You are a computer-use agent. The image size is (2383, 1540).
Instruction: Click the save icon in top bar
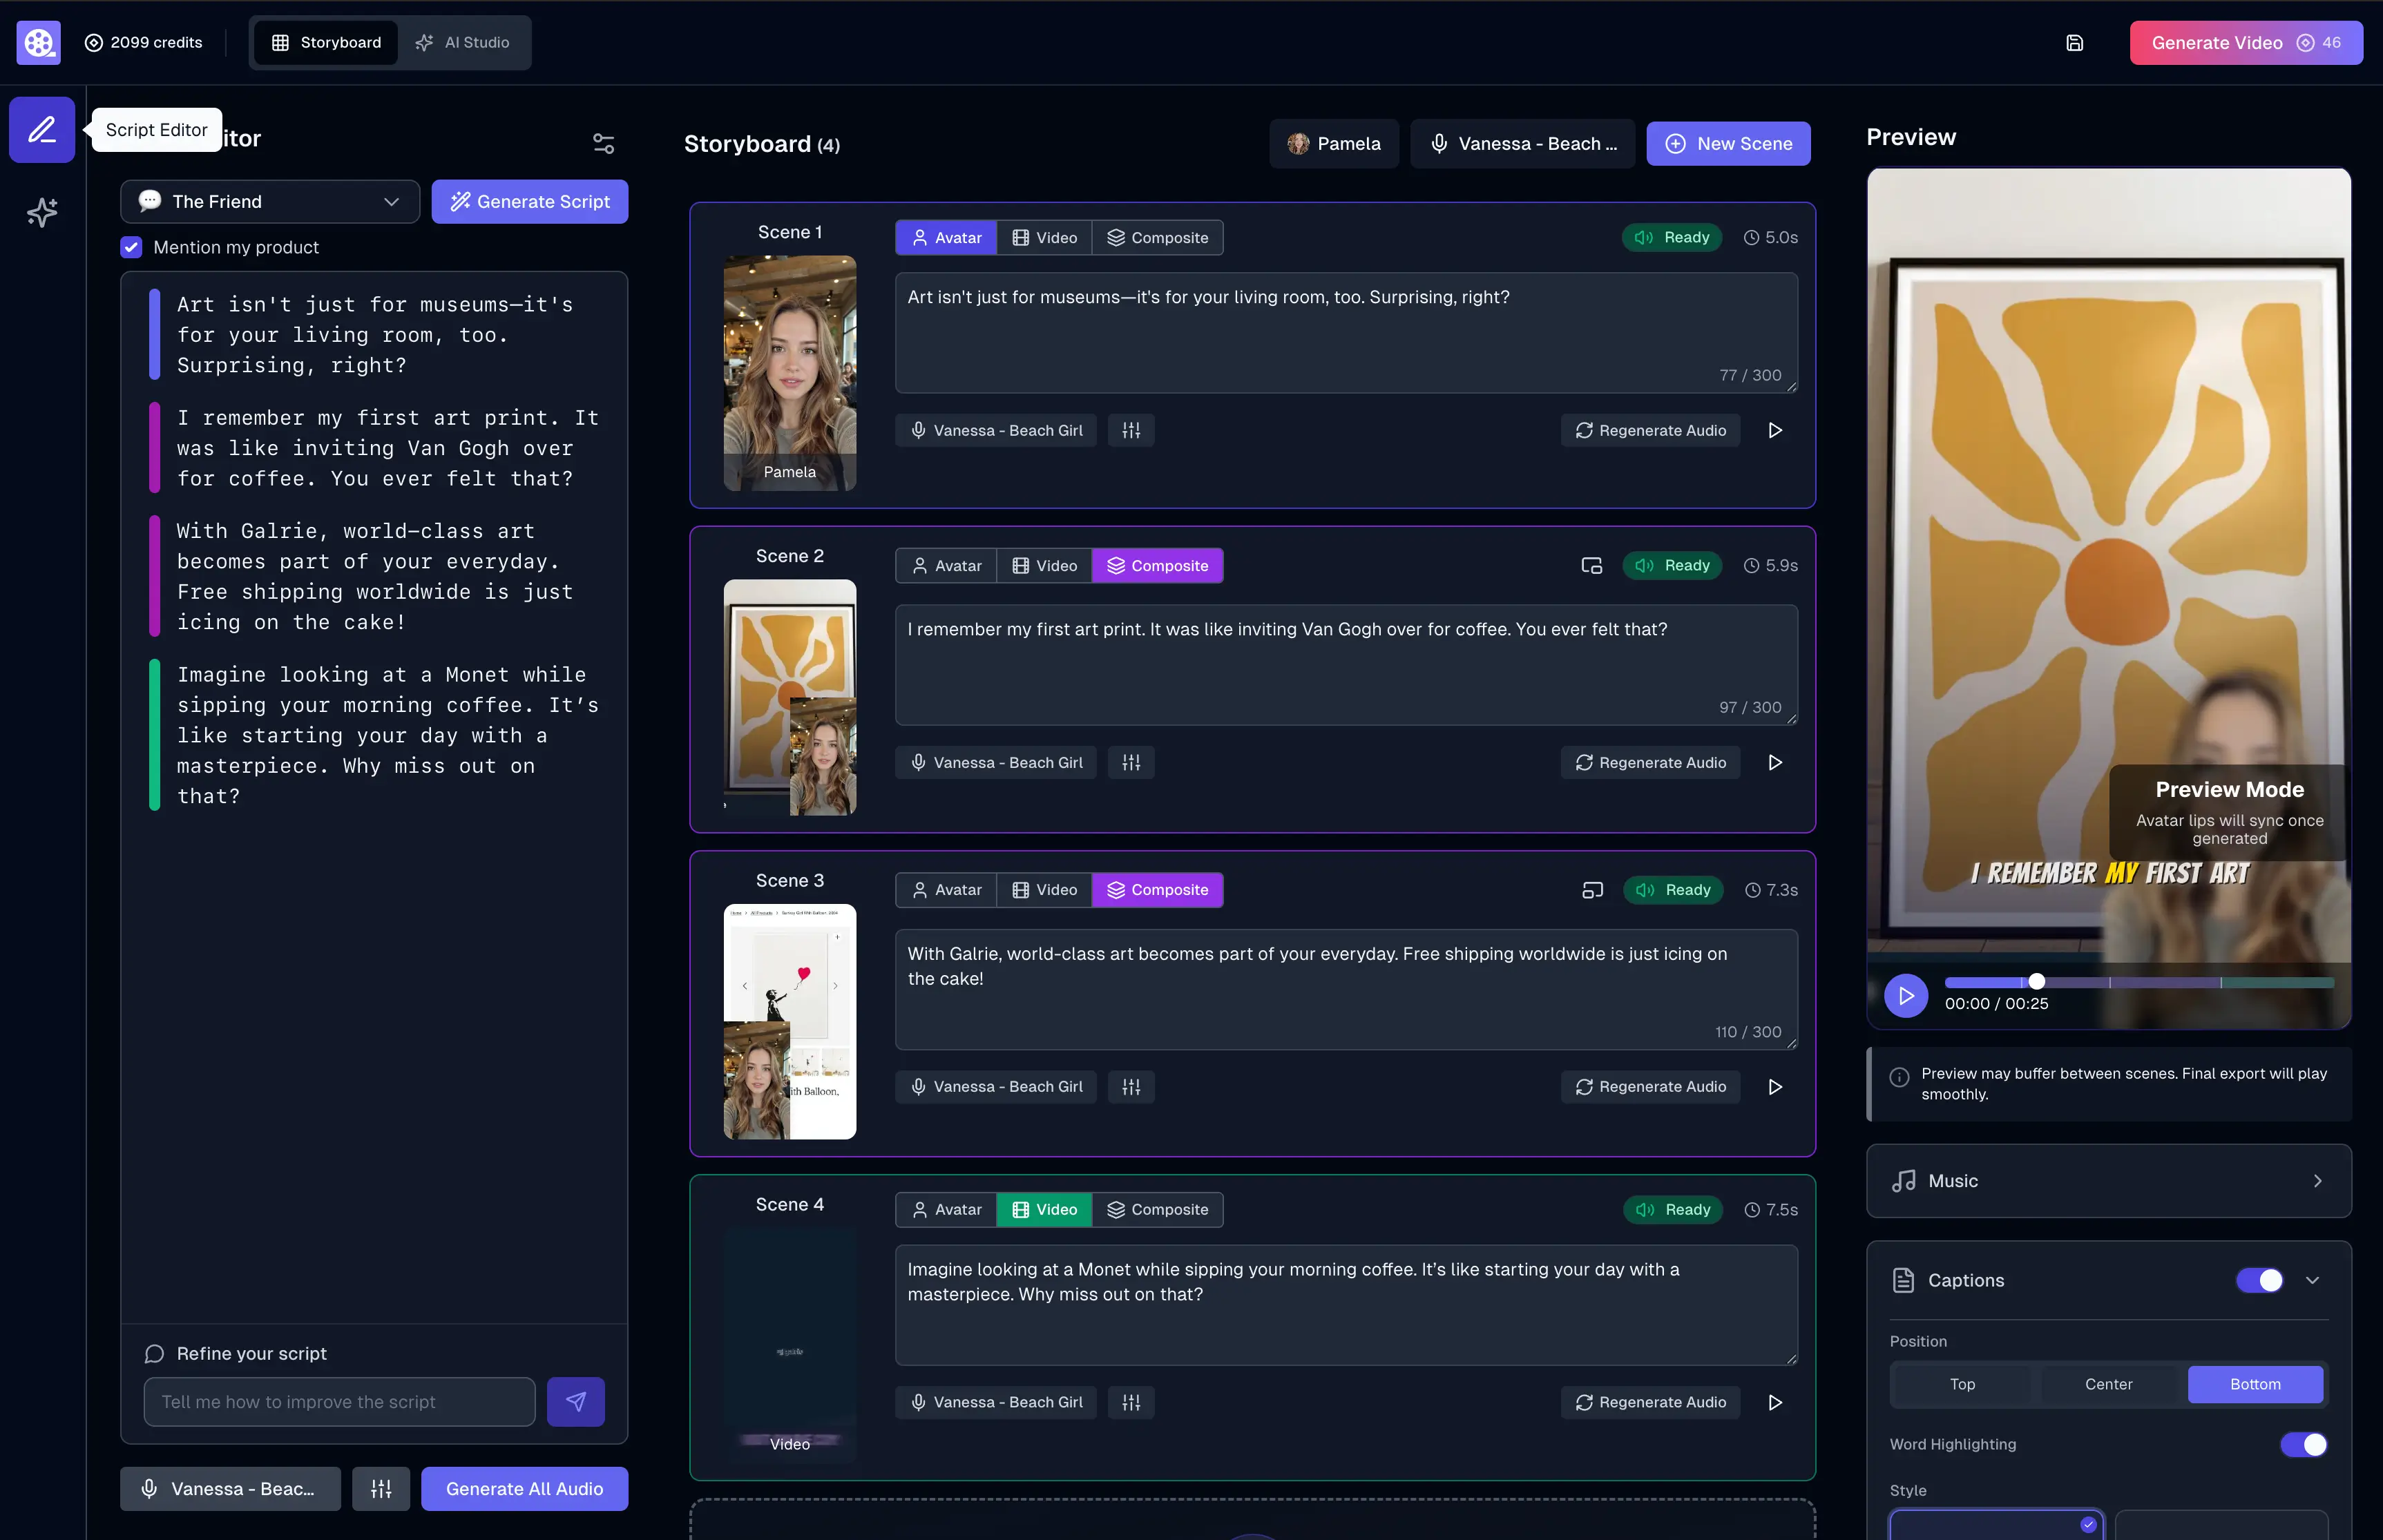coord(2076,42)
